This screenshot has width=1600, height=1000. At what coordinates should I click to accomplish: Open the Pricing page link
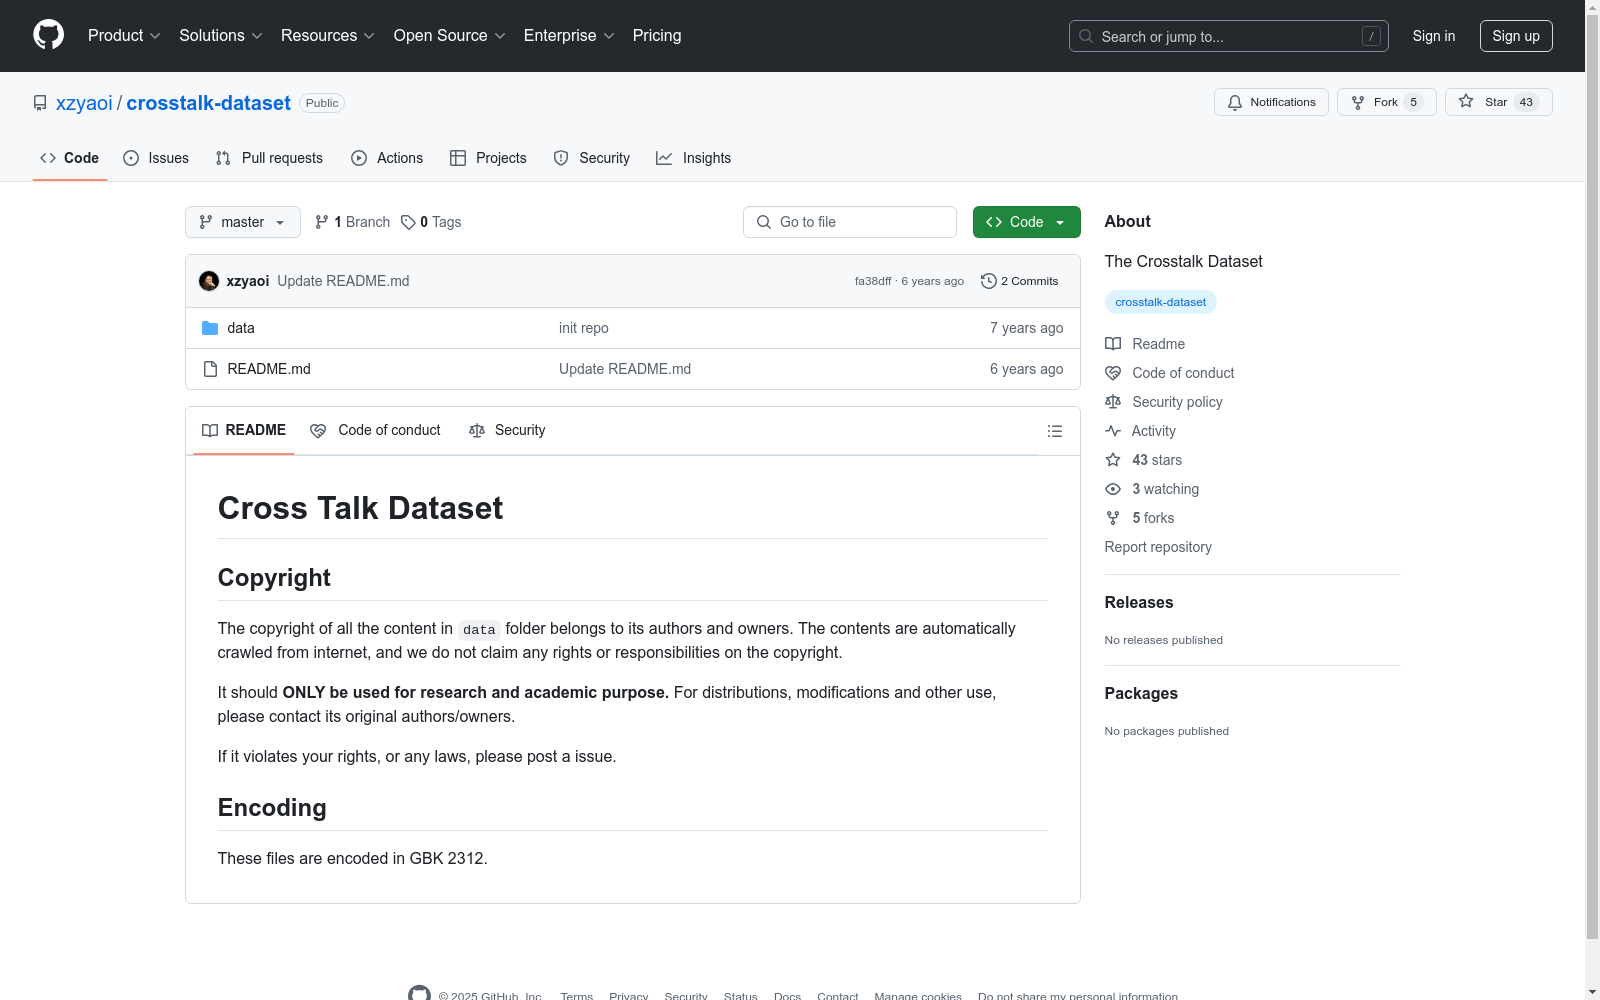657,35
